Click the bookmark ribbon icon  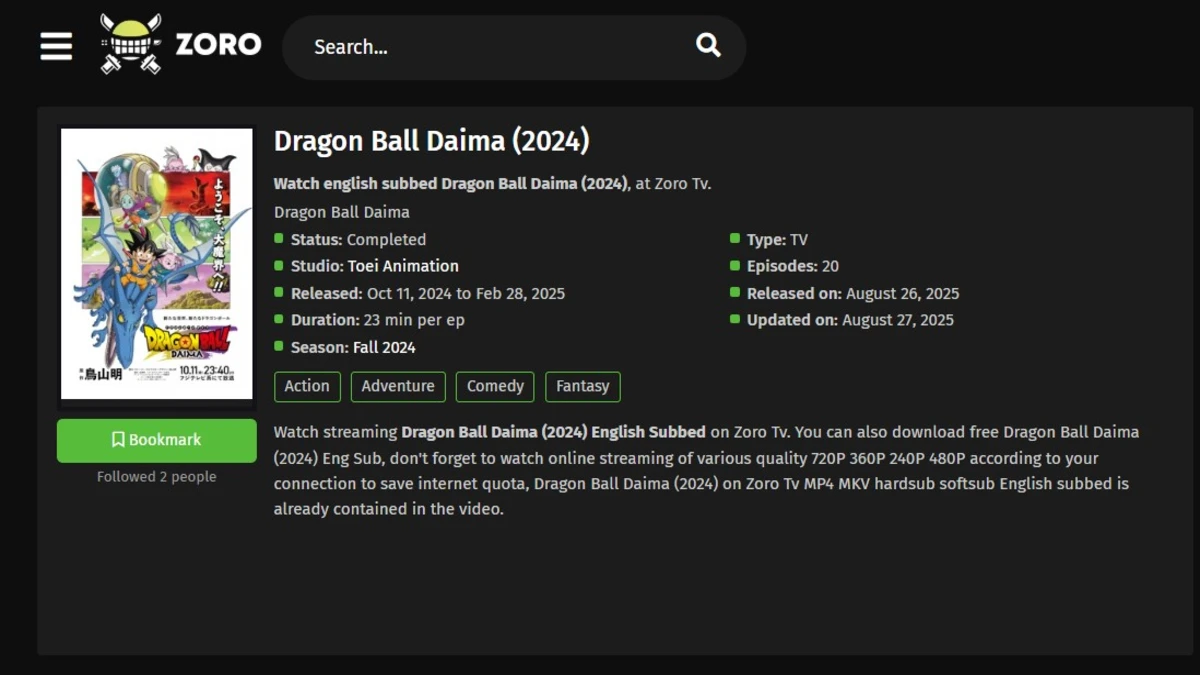(x=118, y=440)
